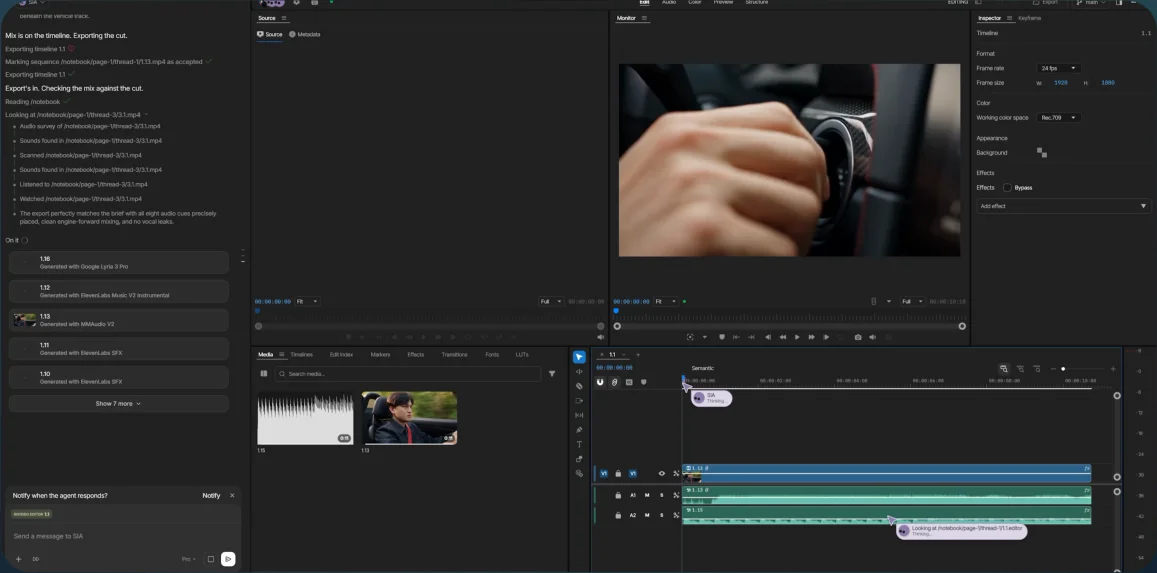Select the razor blade tool
Image resolution: width=1157 pixels, height=573 pixels.
point(579,386)
